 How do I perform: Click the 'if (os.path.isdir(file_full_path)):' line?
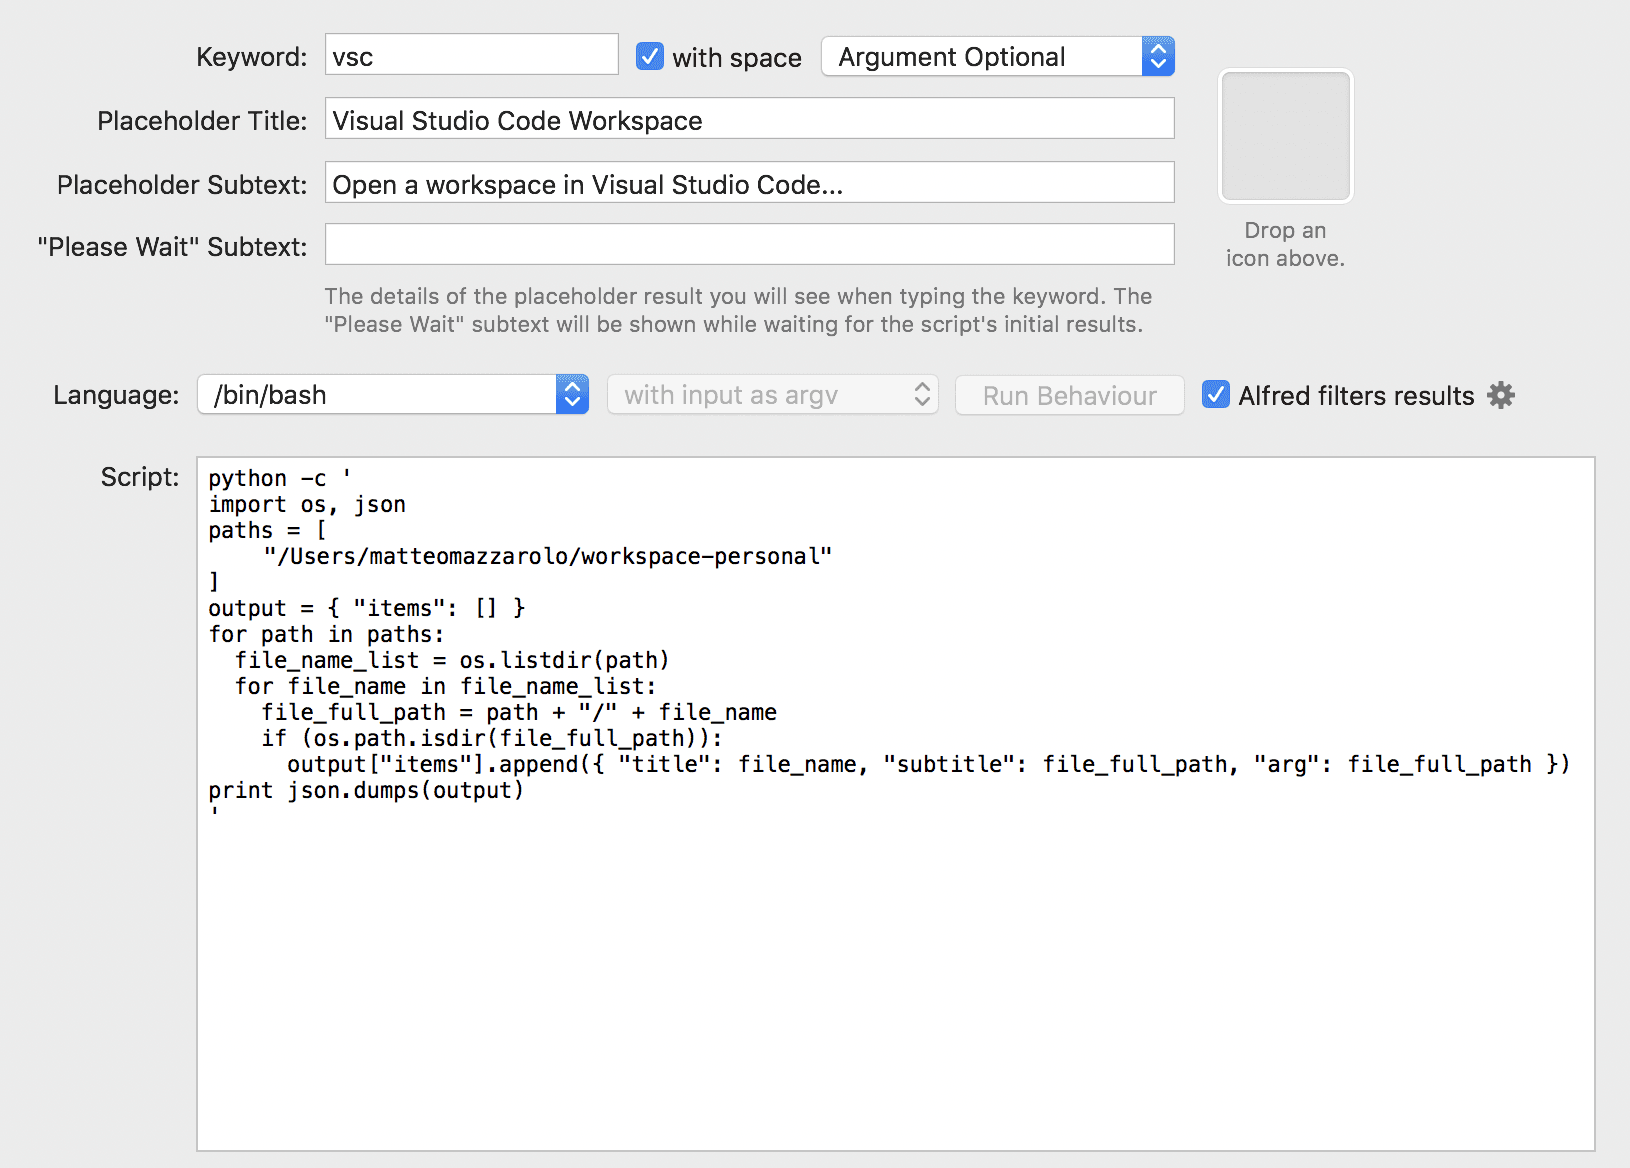point(492,738)
